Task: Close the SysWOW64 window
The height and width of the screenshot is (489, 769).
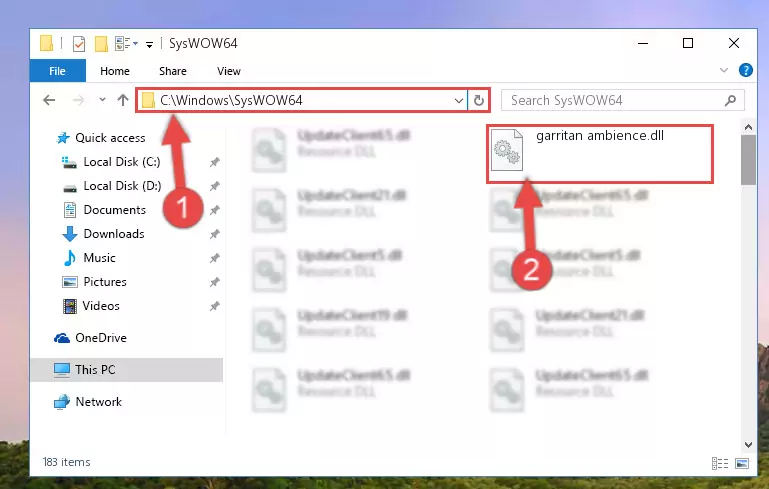Action: [734, 43]
